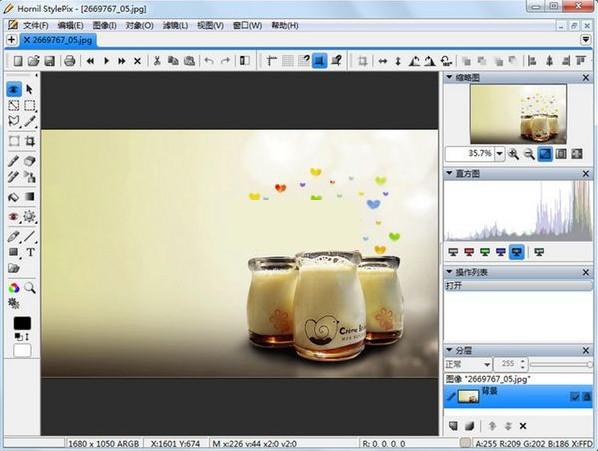Open the 滤镜(L) menu
Screen dimensions: 598x451
(175, 26)
